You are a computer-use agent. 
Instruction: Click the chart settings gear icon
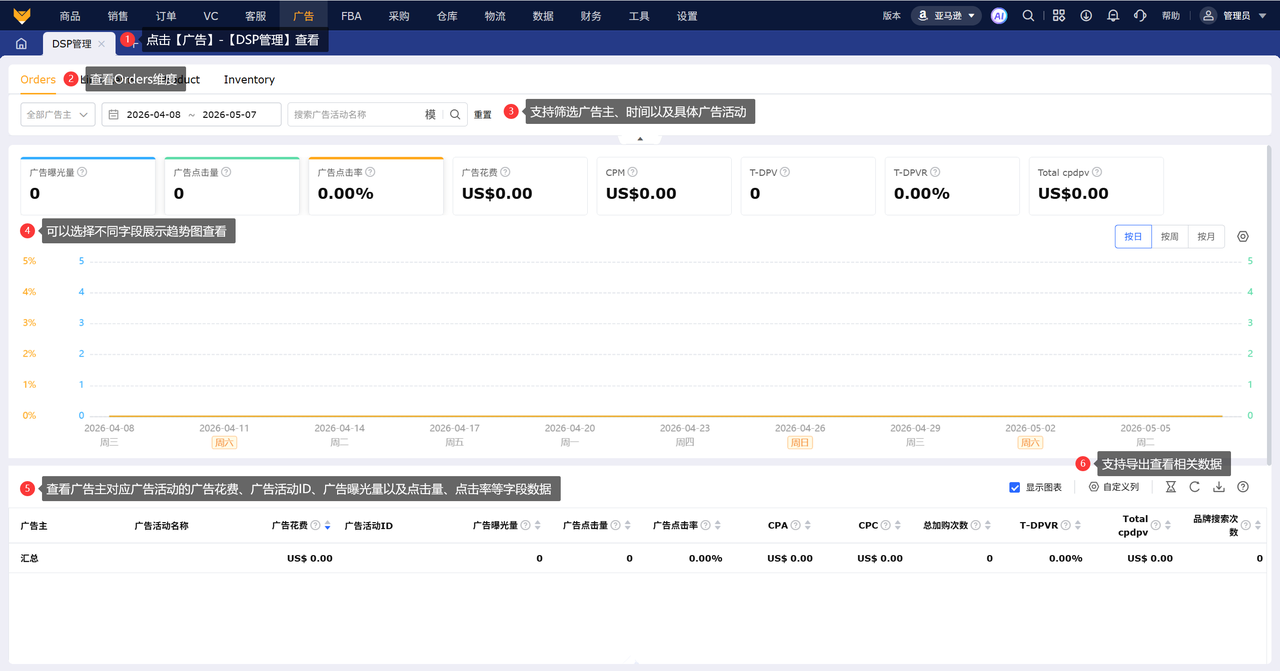click(1243, 237)
